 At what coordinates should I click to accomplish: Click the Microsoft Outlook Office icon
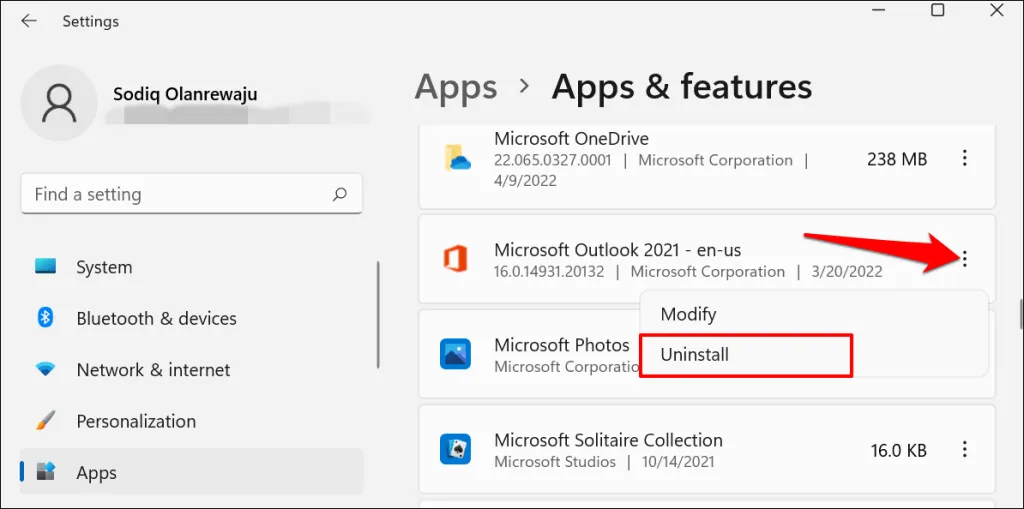click(456, 260)
